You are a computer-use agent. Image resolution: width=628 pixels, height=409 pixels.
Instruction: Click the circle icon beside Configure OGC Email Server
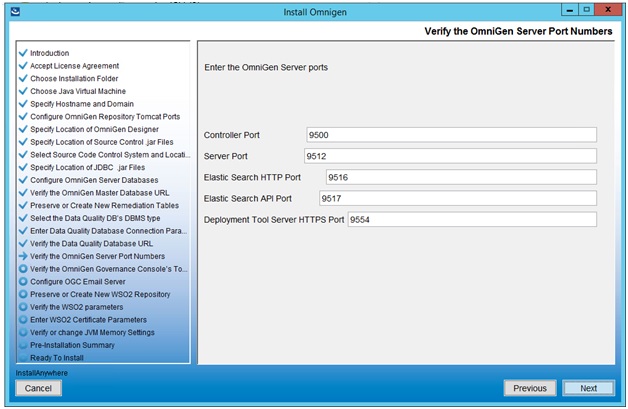click(23, 281)
